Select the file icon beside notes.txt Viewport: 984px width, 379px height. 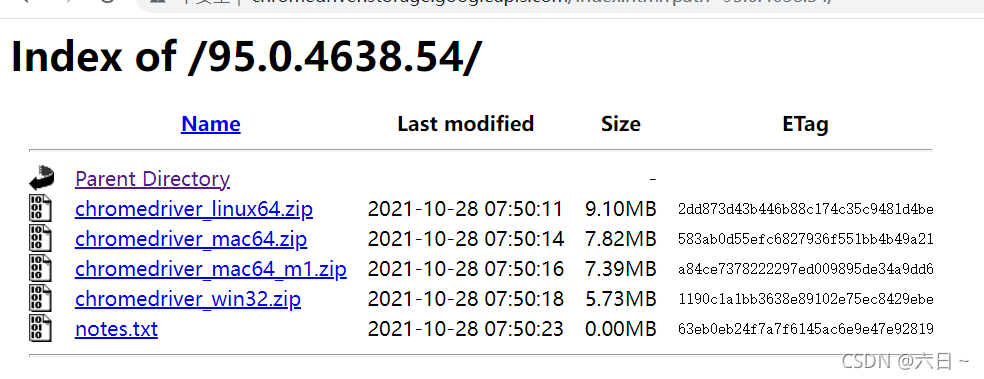(40, 329)
